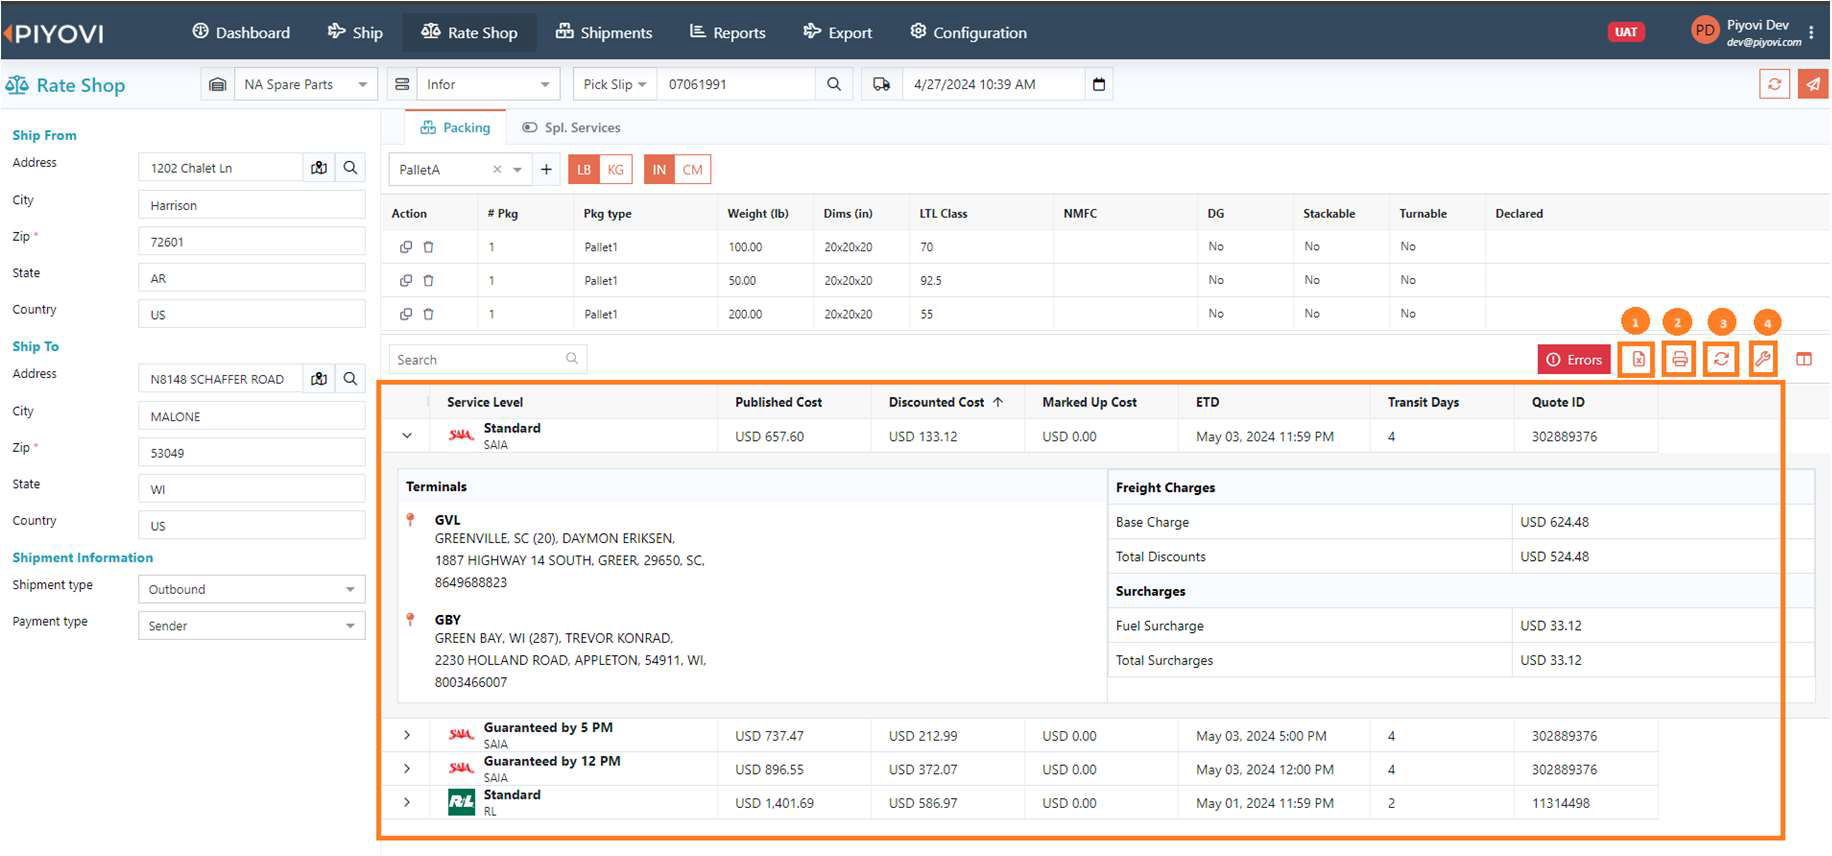Switch dimension unit to IN
The height and width of the screenshot is (856, 1832).
(659, 169)
